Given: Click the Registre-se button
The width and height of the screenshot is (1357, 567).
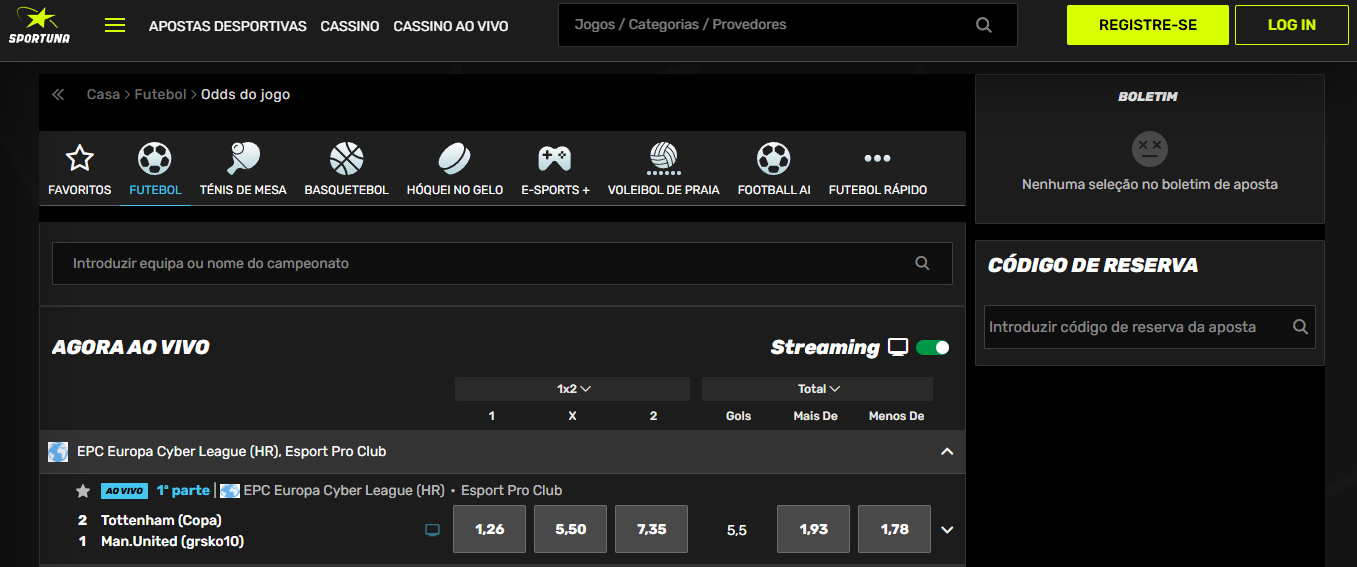Looking at the screenshot, I should (1147, 25).
